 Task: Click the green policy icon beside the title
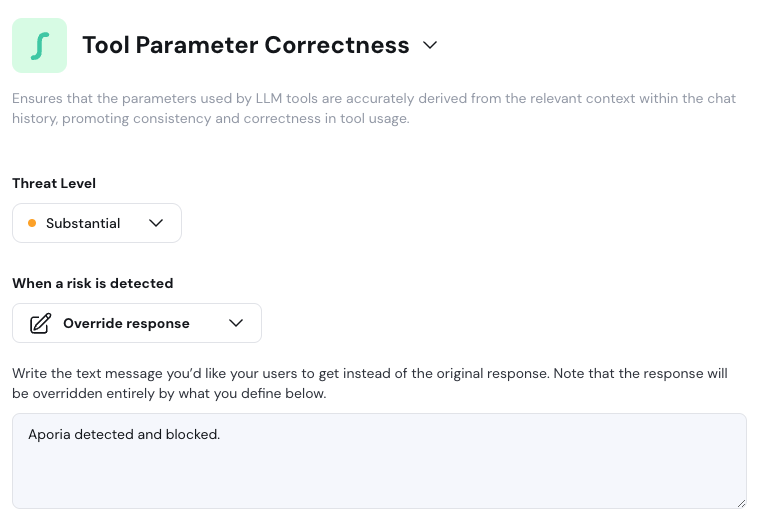coord(39,46)
